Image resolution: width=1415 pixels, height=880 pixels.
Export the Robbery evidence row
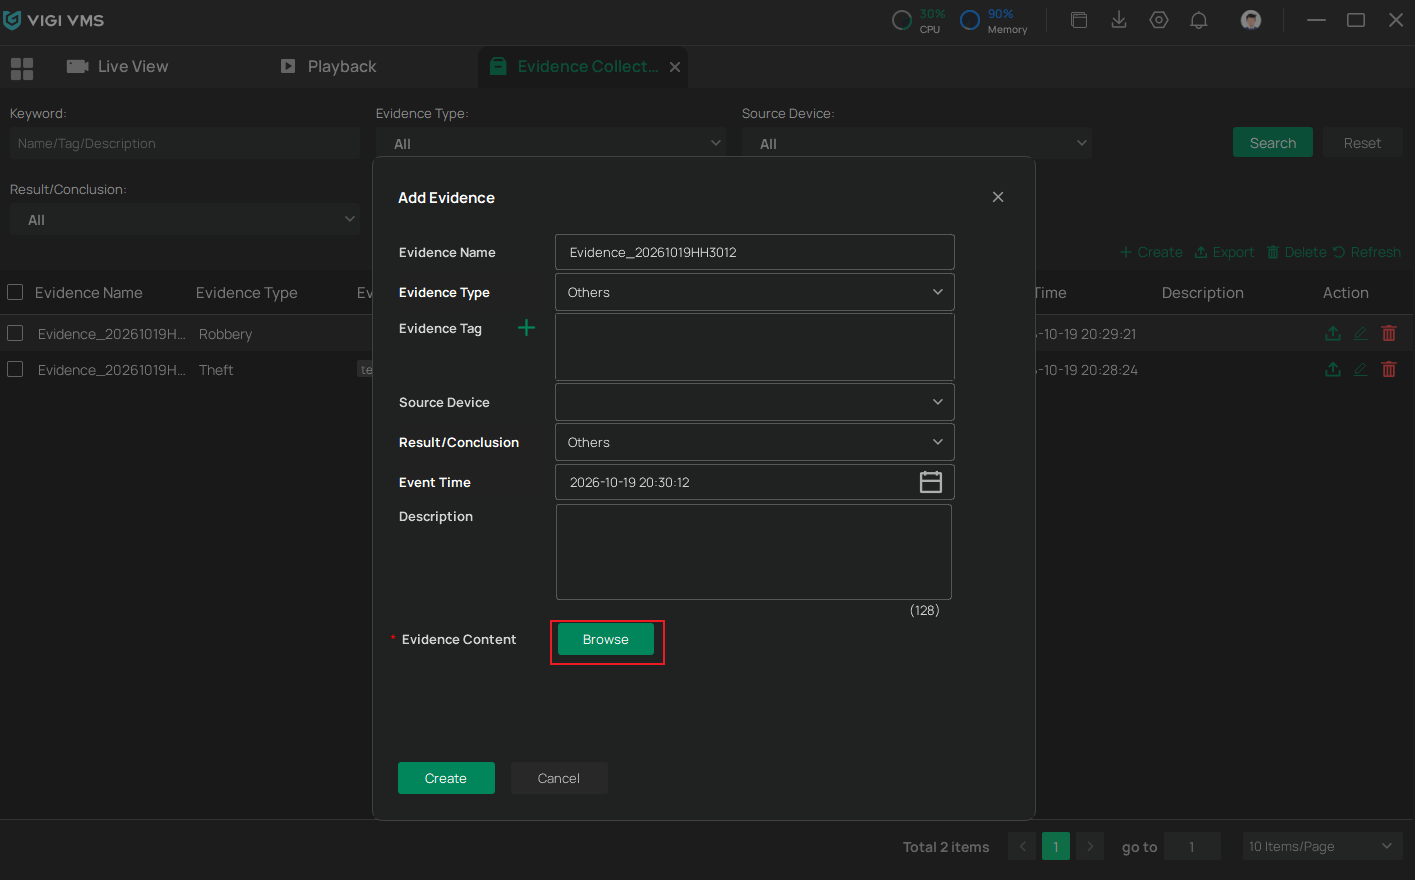tap(1333, 334)
